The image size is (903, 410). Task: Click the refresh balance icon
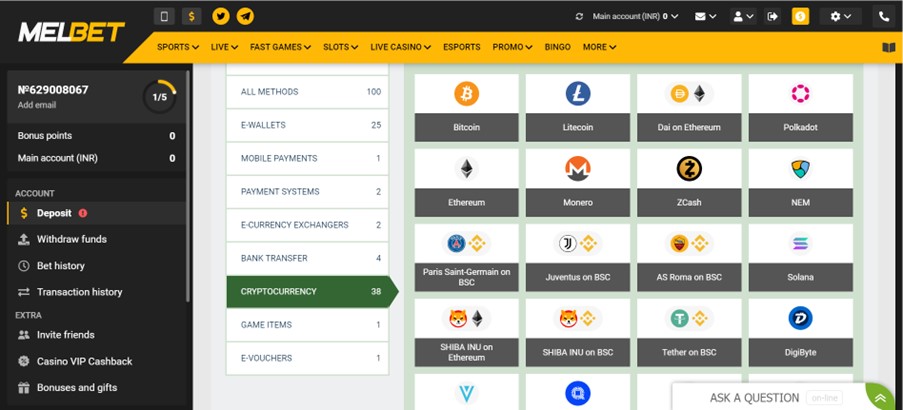pos(579,16)
